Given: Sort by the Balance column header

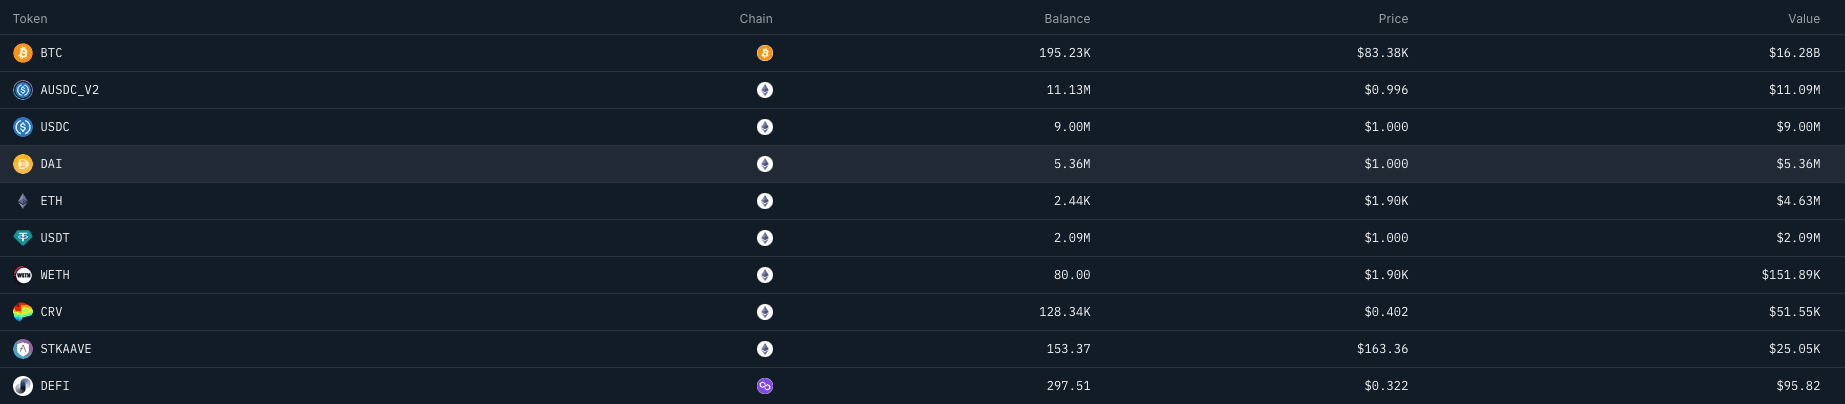Looking at the screenshot, I should tap(1067, 19).
